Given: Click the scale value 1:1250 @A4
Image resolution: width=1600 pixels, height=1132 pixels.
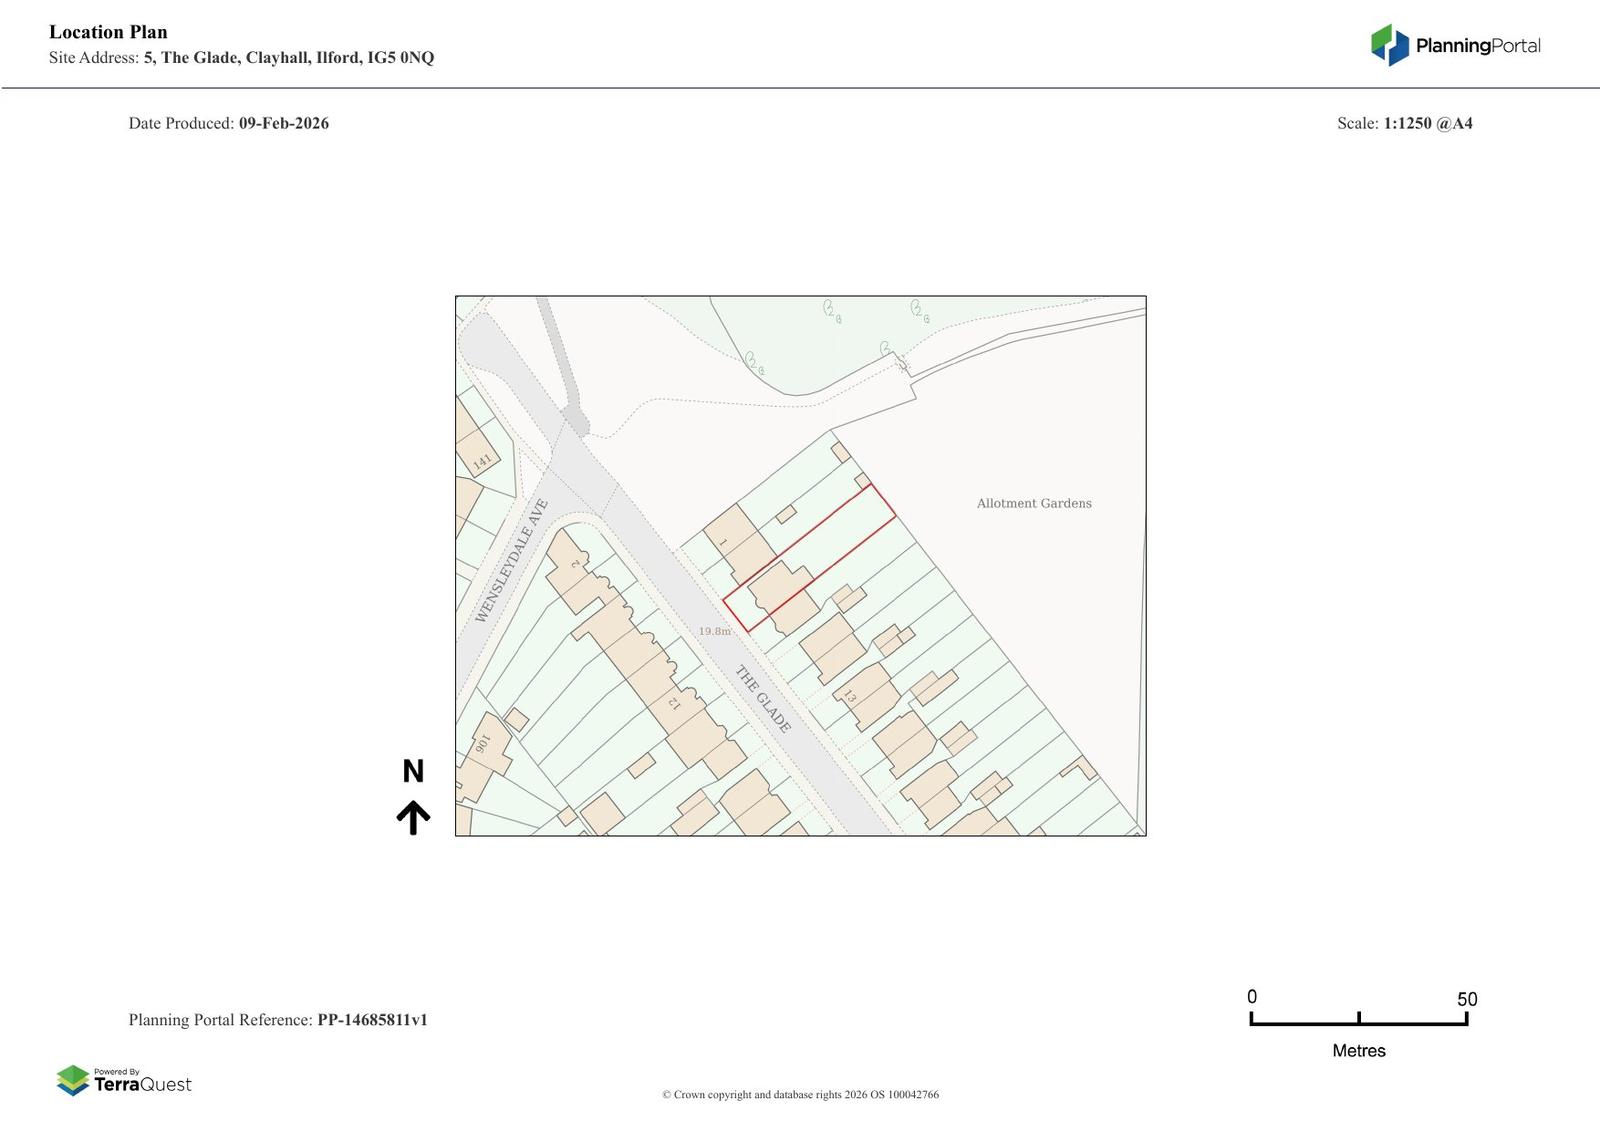Looking at the screenshot, I should click(x=1427, y=123).
